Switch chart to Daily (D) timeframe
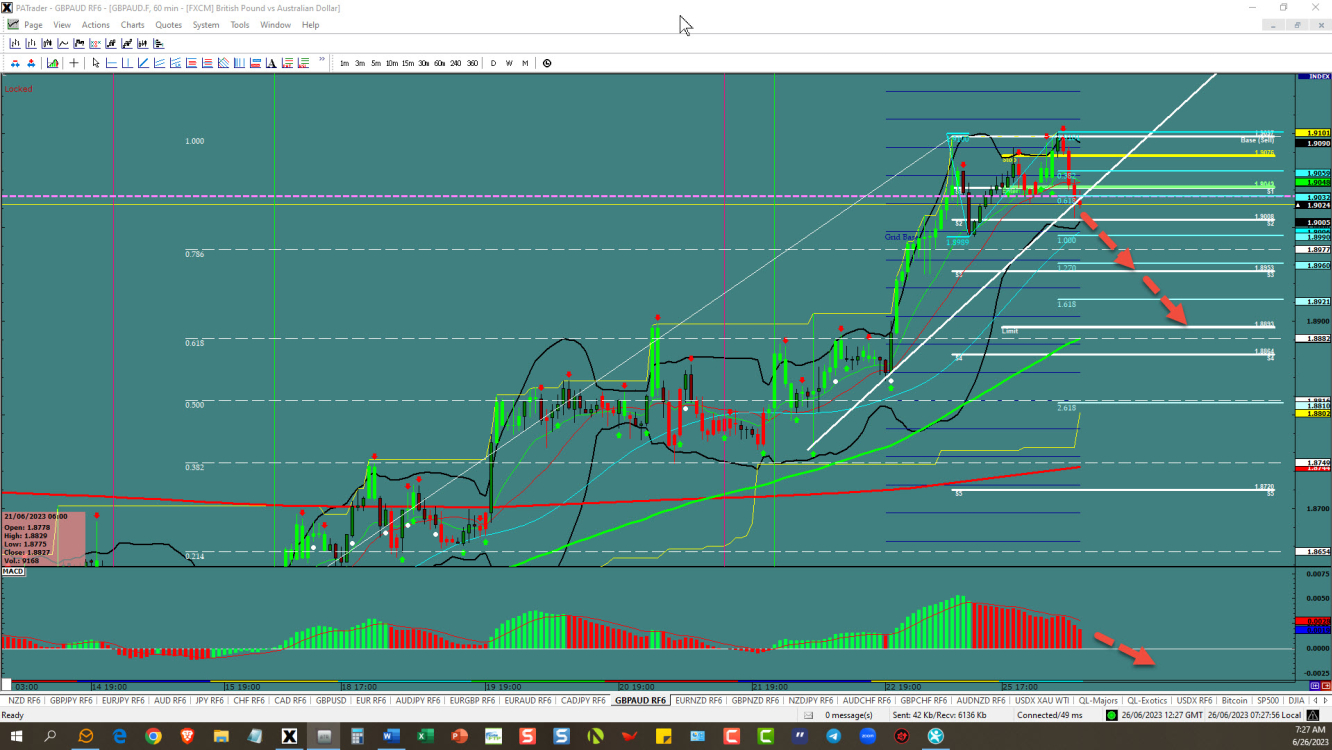The height and width of the screenshot is (750, 1332). pyautogui.click(x=493, y=63)
